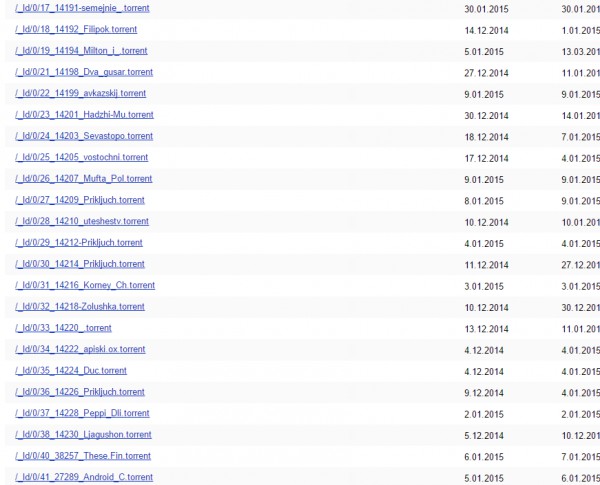Open the 33_14220_.torrent link
Image resolution: width=600 pixels, height=485 pixels.
(x=64, y=328)
